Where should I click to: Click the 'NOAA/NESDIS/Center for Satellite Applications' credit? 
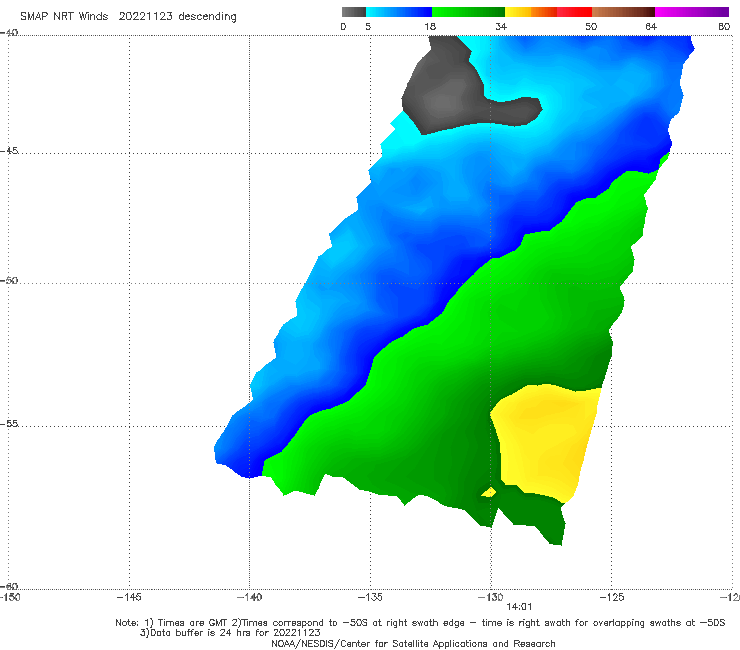click(x=413, y=643)
